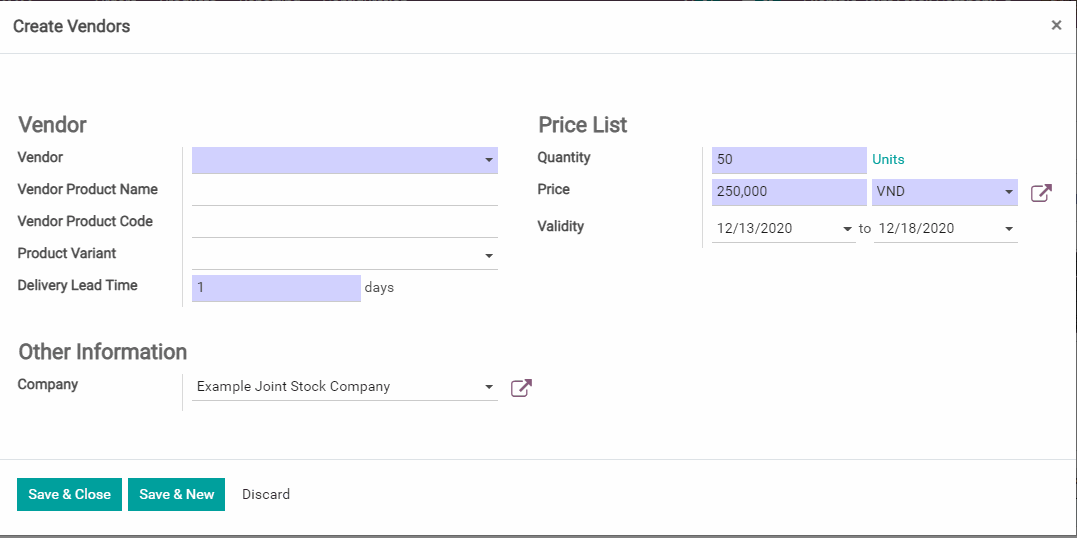Focus the Vendor Product Name field

click(x=344, y=192)
